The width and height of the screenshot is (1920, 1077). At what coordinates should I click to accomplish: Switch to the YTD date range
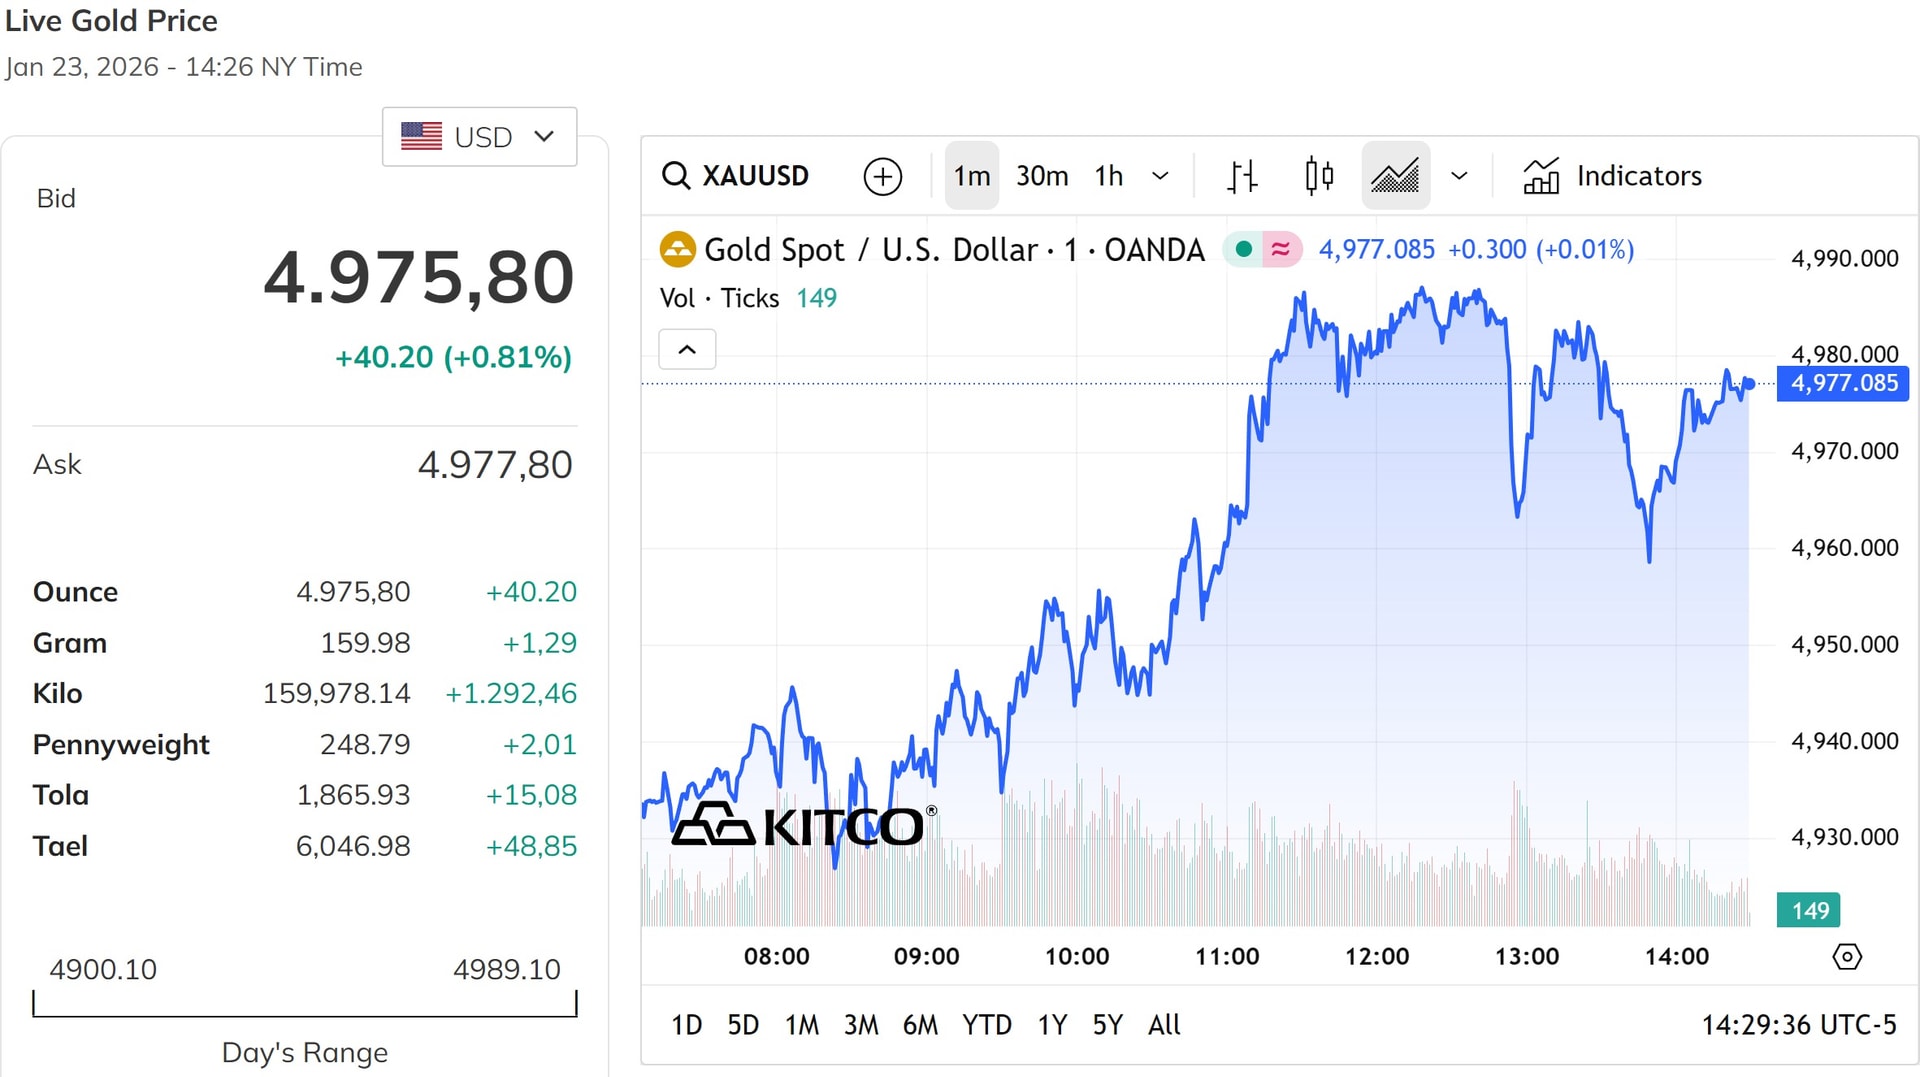click(986, 1025)
